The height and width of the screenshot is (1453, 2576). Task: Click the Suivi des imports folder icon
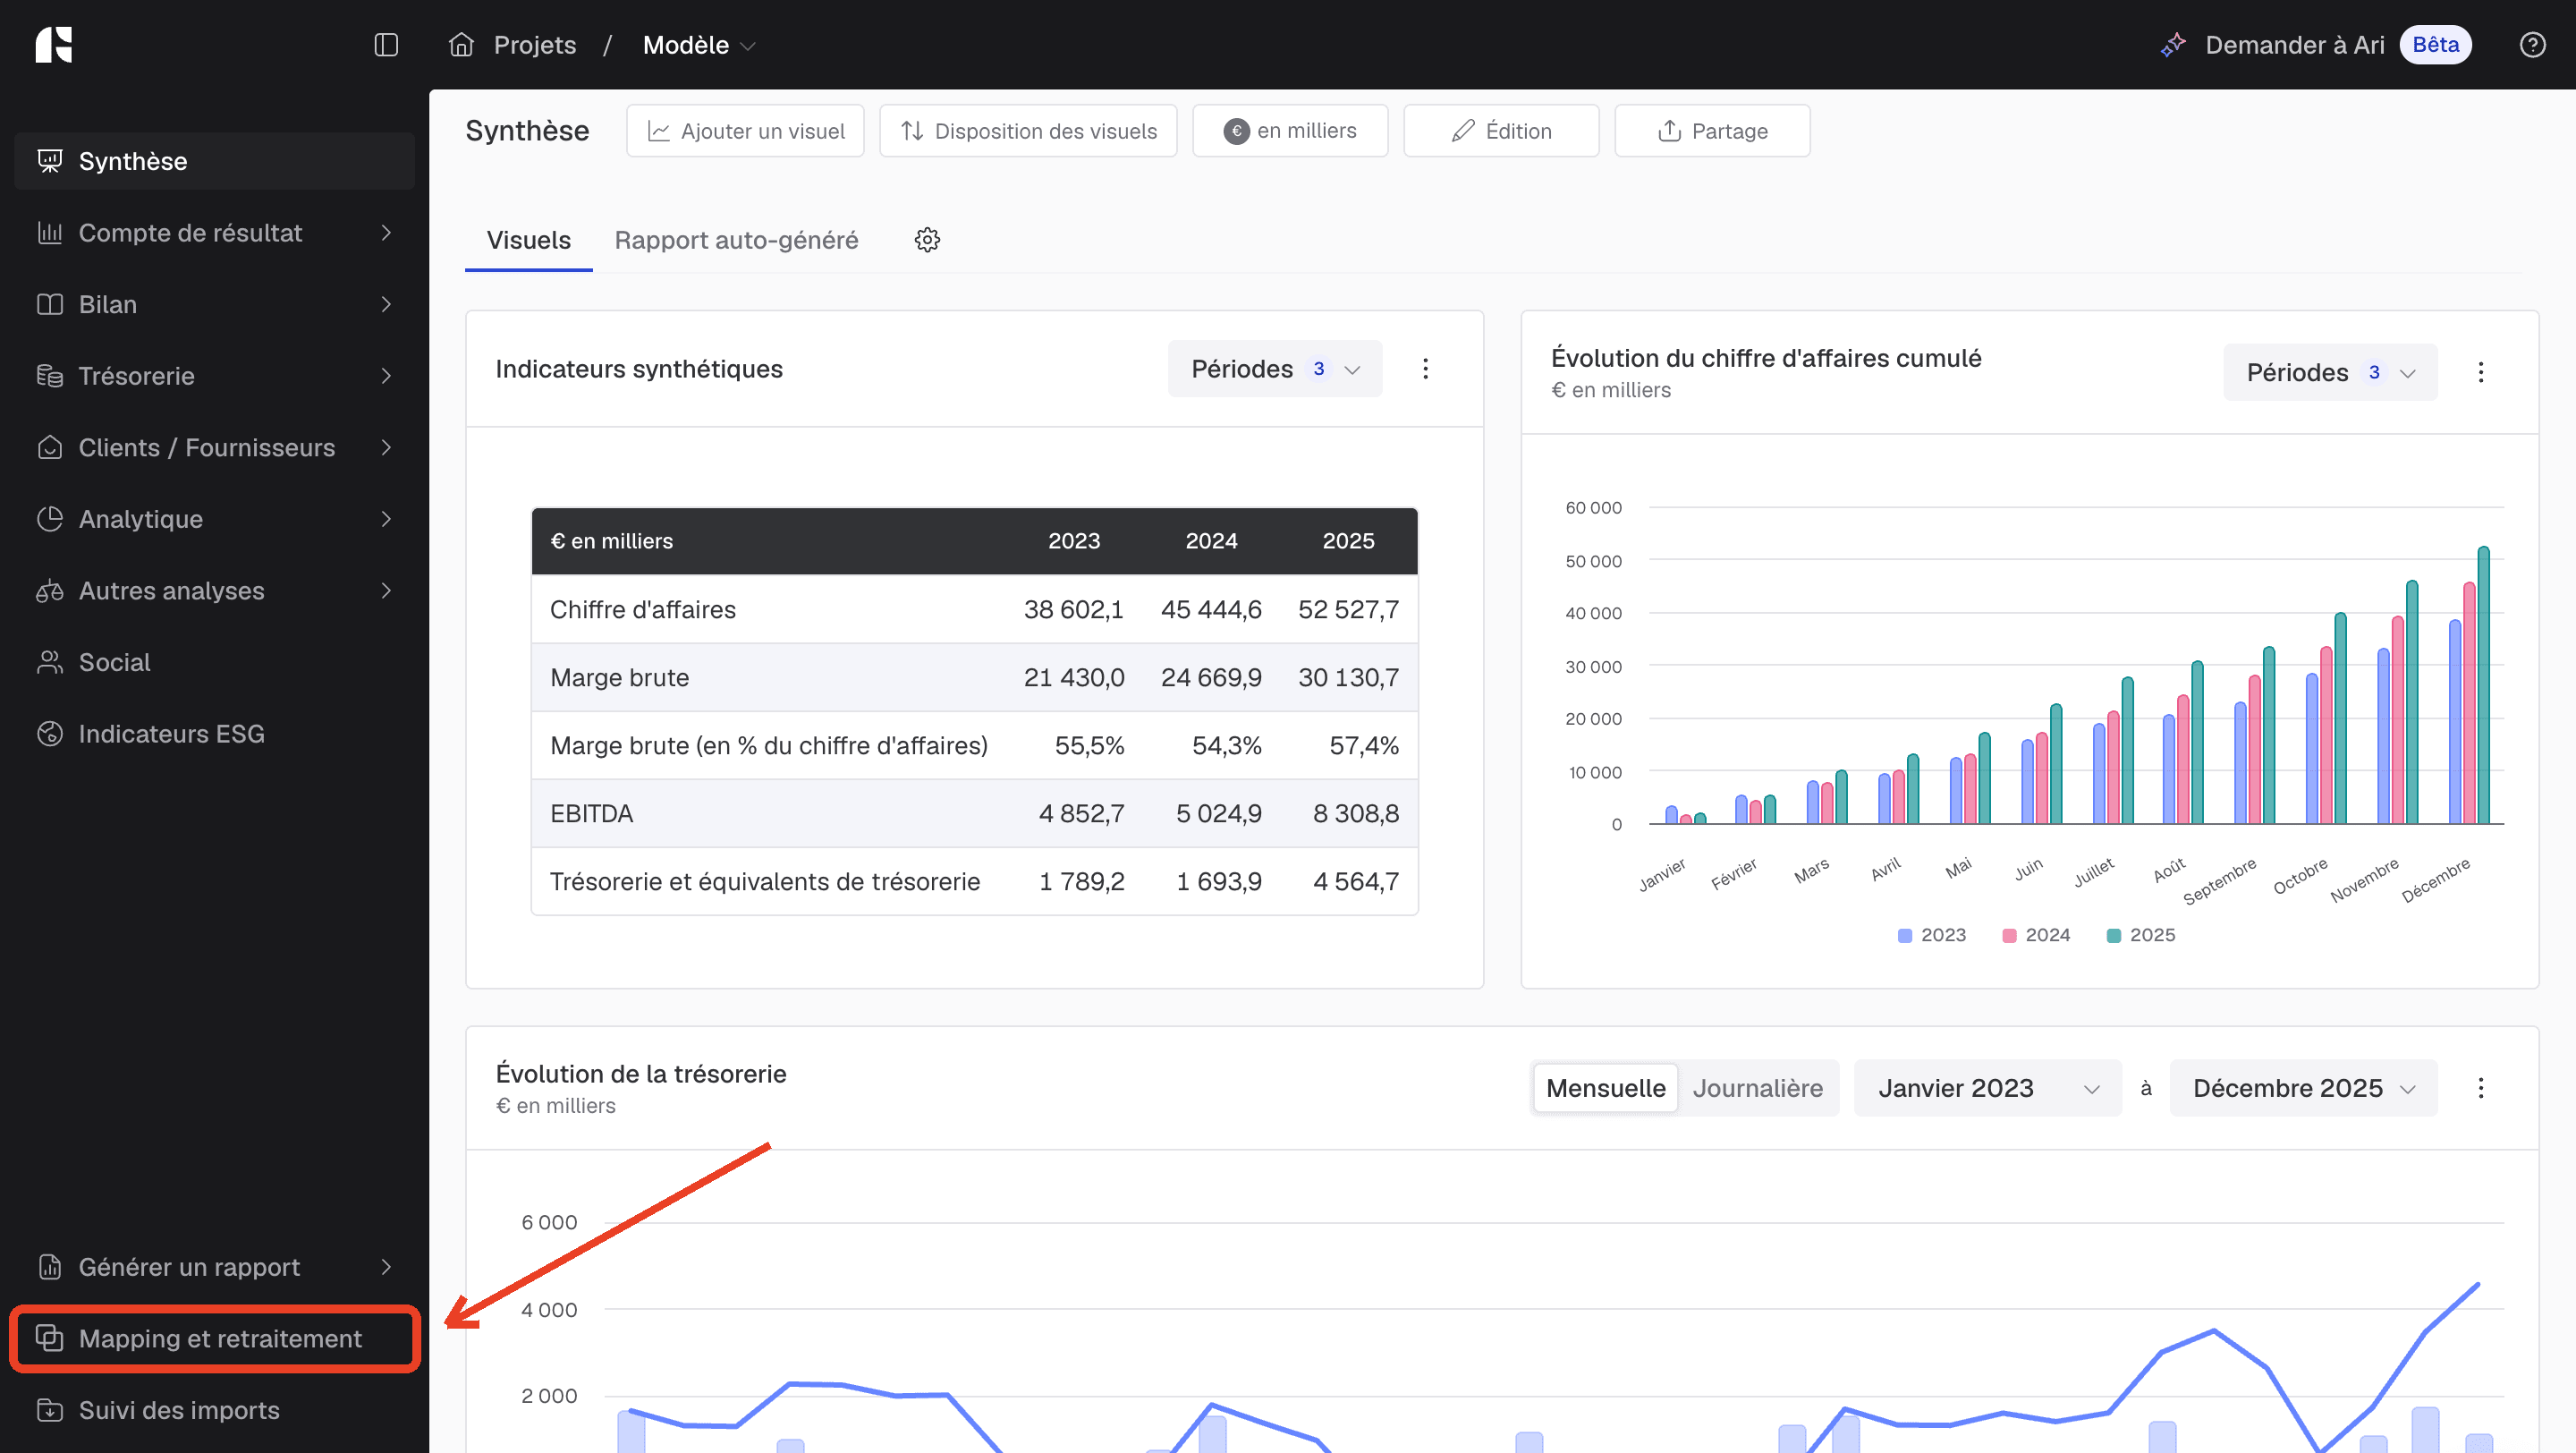50,1410
